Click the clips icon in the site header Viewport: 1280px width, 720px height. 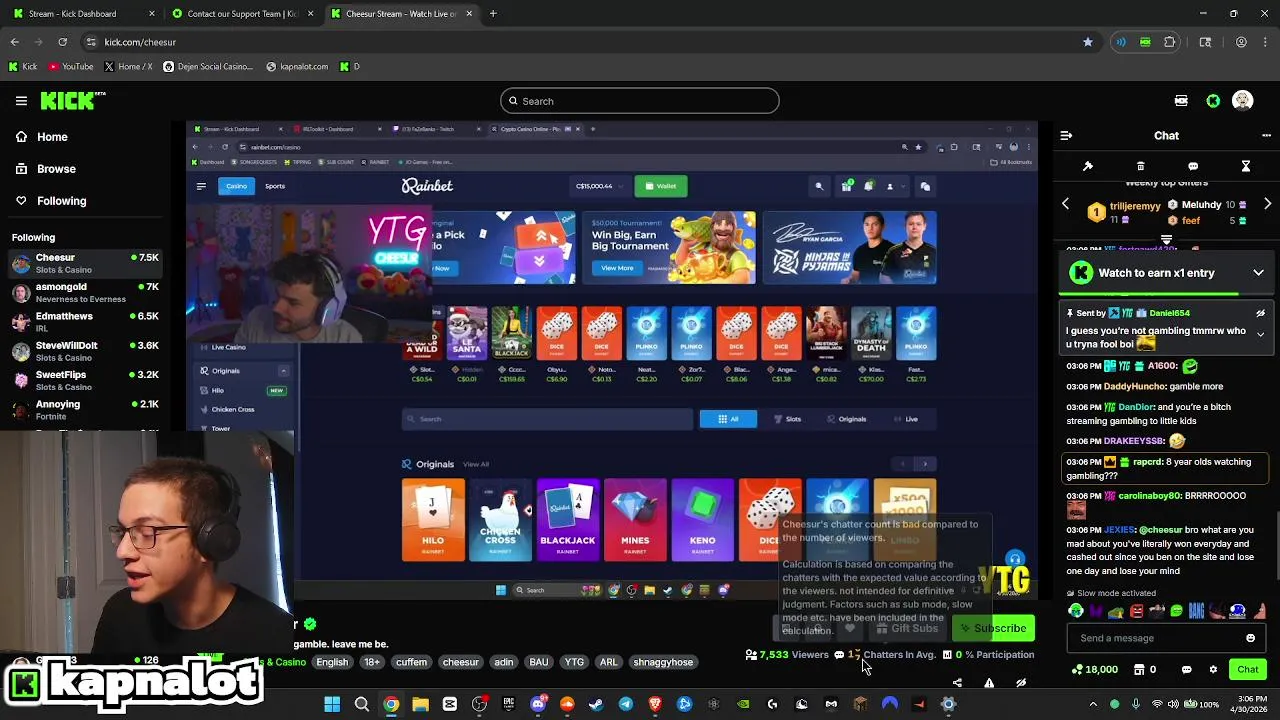[1181, 101]
